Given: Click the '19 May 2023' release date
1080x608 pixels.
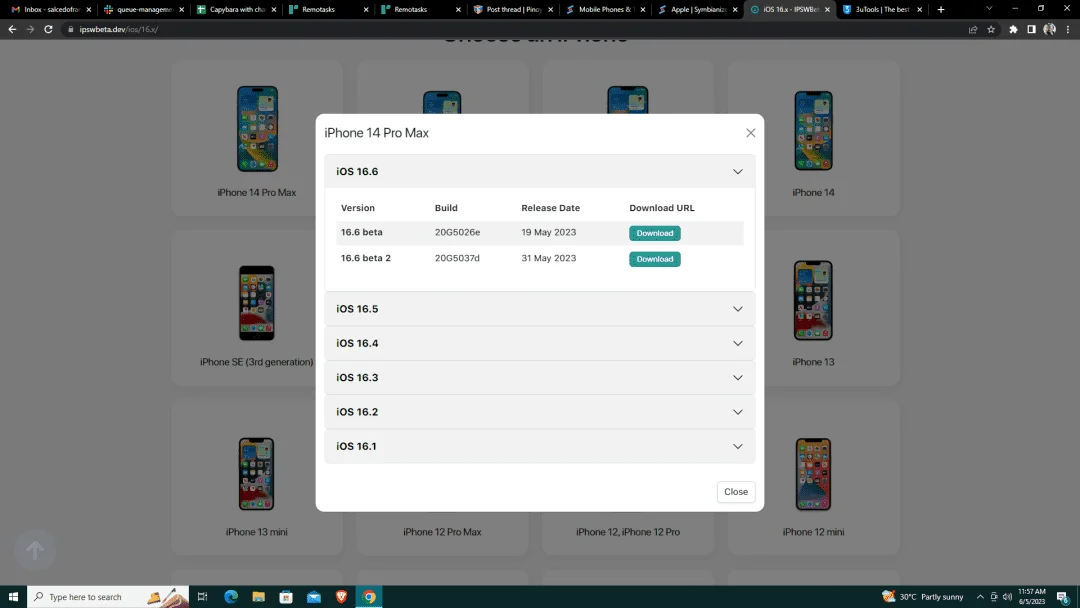Looking at the screenshot, I should pyautogui.click(x=548, y=233).
